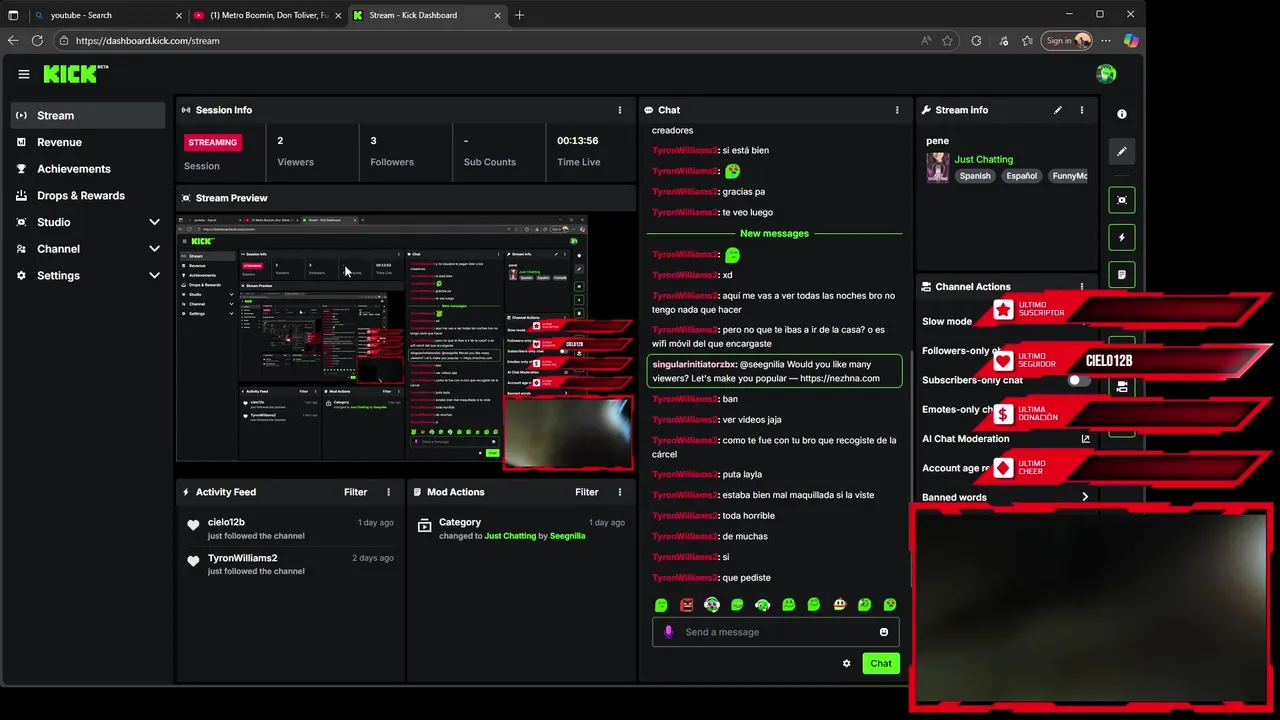Open AI Chat Moderation external link icon
The height and width of the screenshot is (720, 1280).
1086,439
